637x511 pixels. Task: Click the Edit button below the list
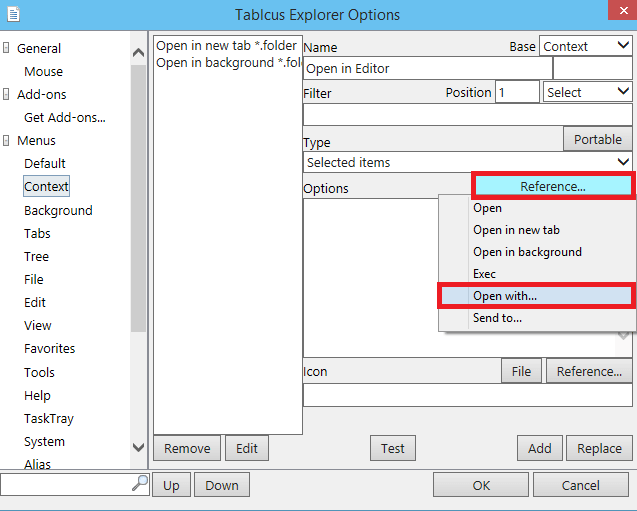(x=247, y=448)
